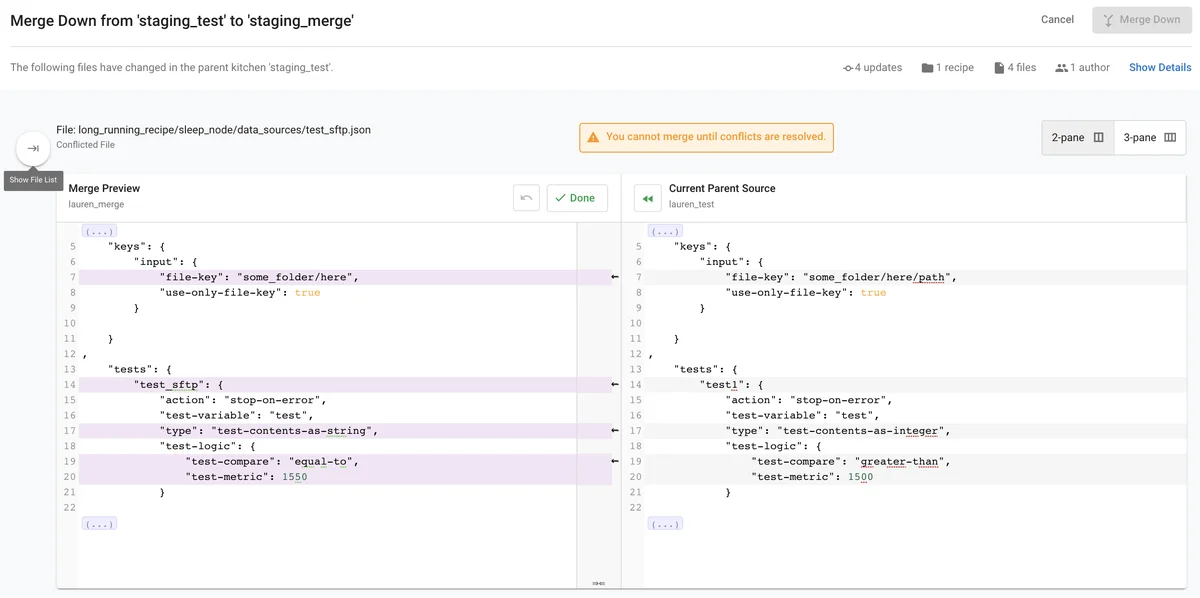This screenshot has height=598, width=1200.
Task: Apply parent change arrow at line 14
Action: pyautogui.click(x=616, y=384)
